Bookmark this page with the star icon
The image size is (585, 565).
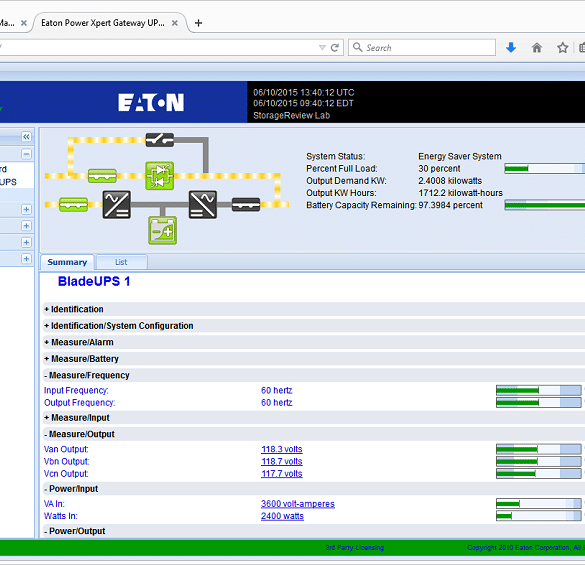click(x=562, y=47)
